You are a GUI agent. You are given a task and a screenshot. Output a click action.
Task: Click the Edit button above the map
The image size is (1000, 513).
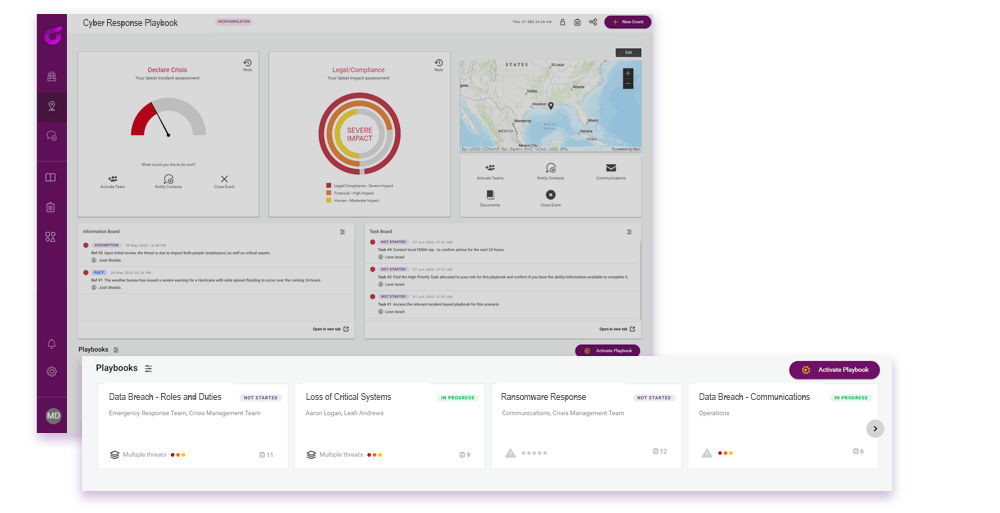(x=628, y=52)
